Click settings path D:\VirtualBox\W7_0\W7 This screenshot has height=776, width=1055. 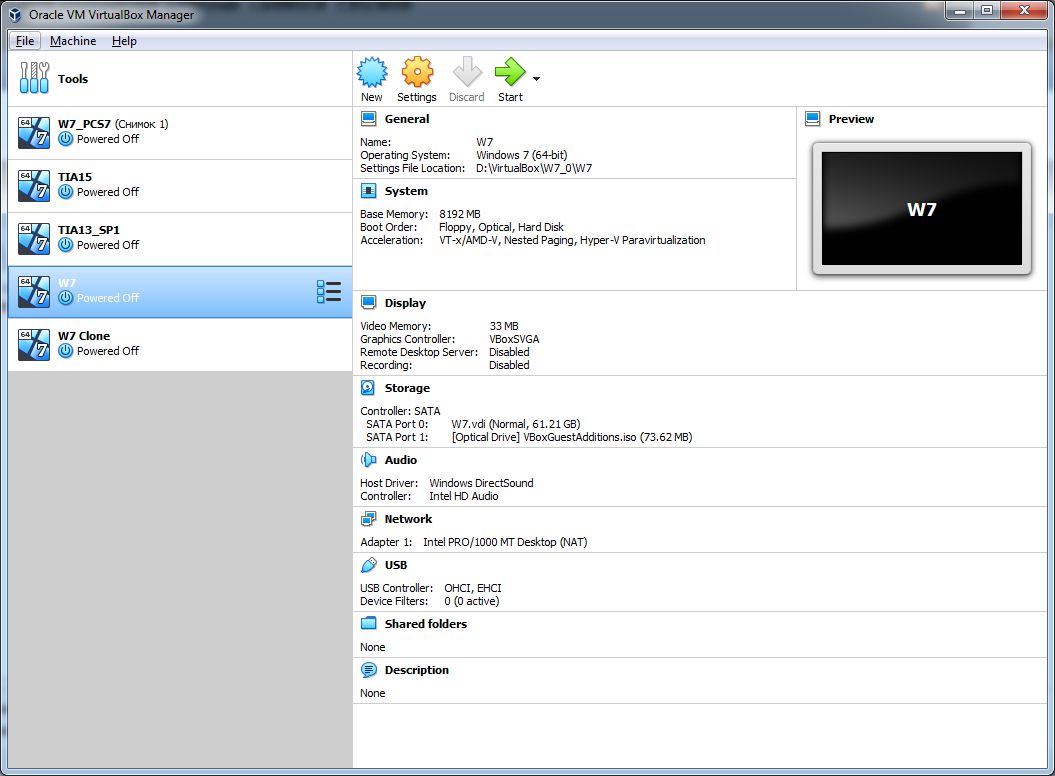[x=534, y=168]
